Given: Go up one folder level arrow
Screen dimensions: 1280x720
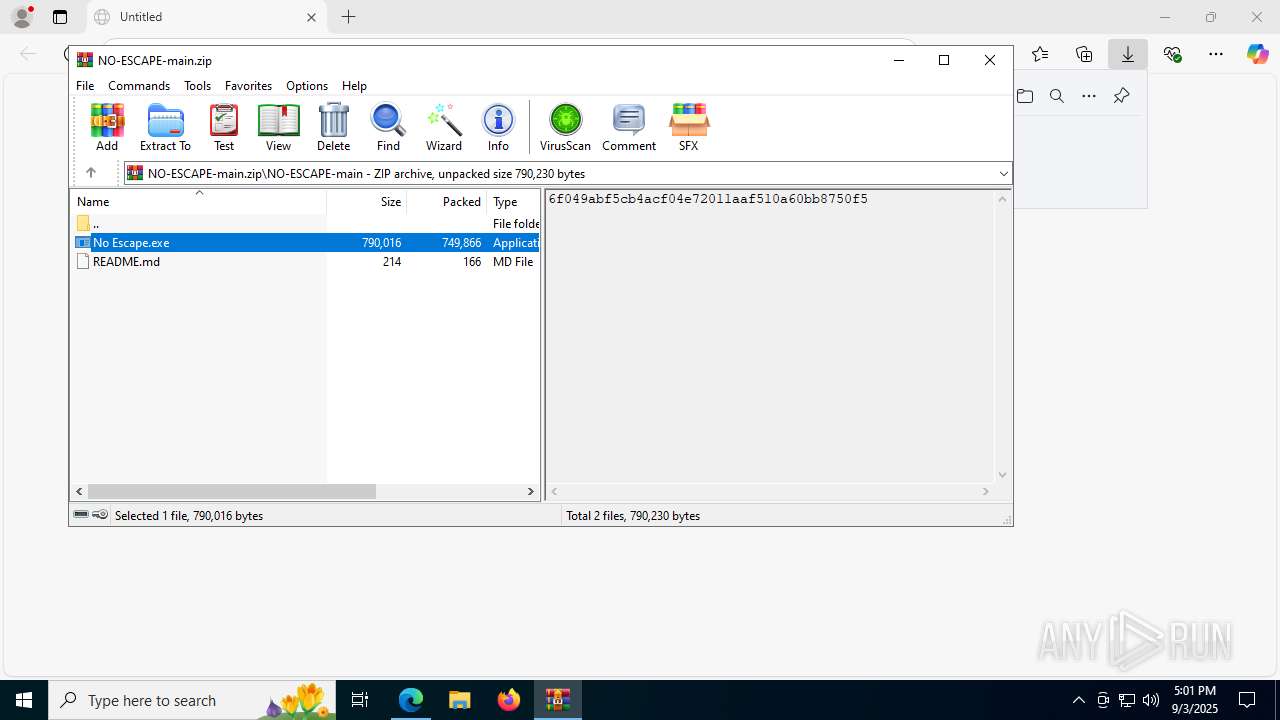Looking at the screenshot, I should click(x=90, y=173).
